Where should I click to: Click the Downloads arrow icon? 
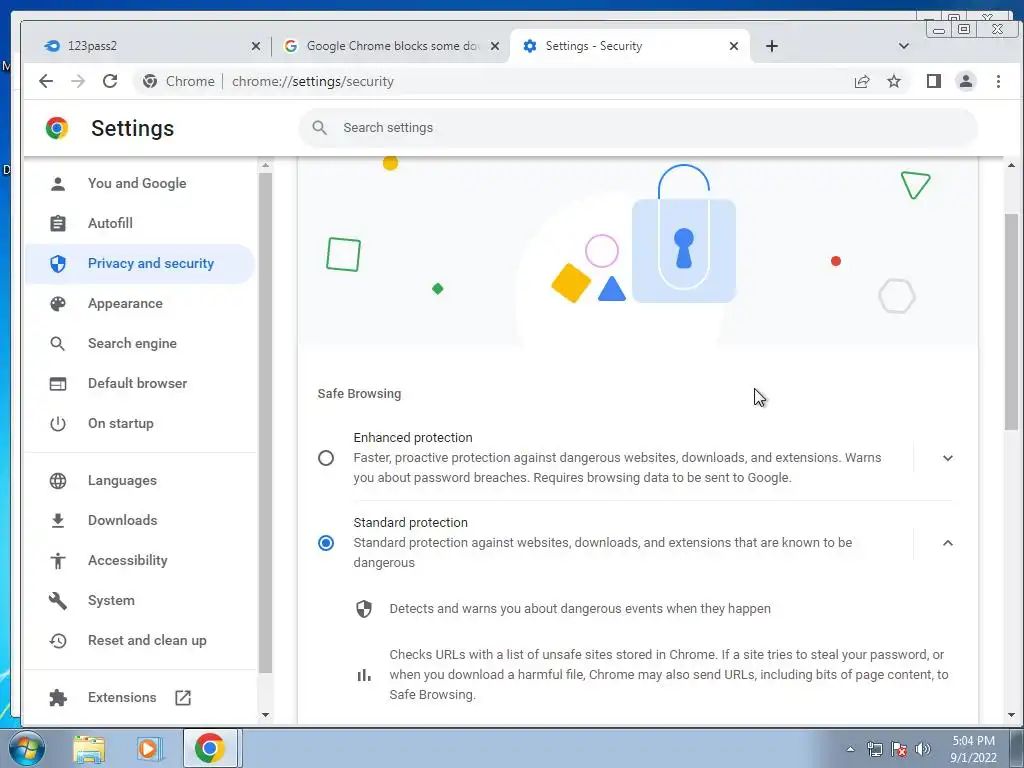coord(58,520)
